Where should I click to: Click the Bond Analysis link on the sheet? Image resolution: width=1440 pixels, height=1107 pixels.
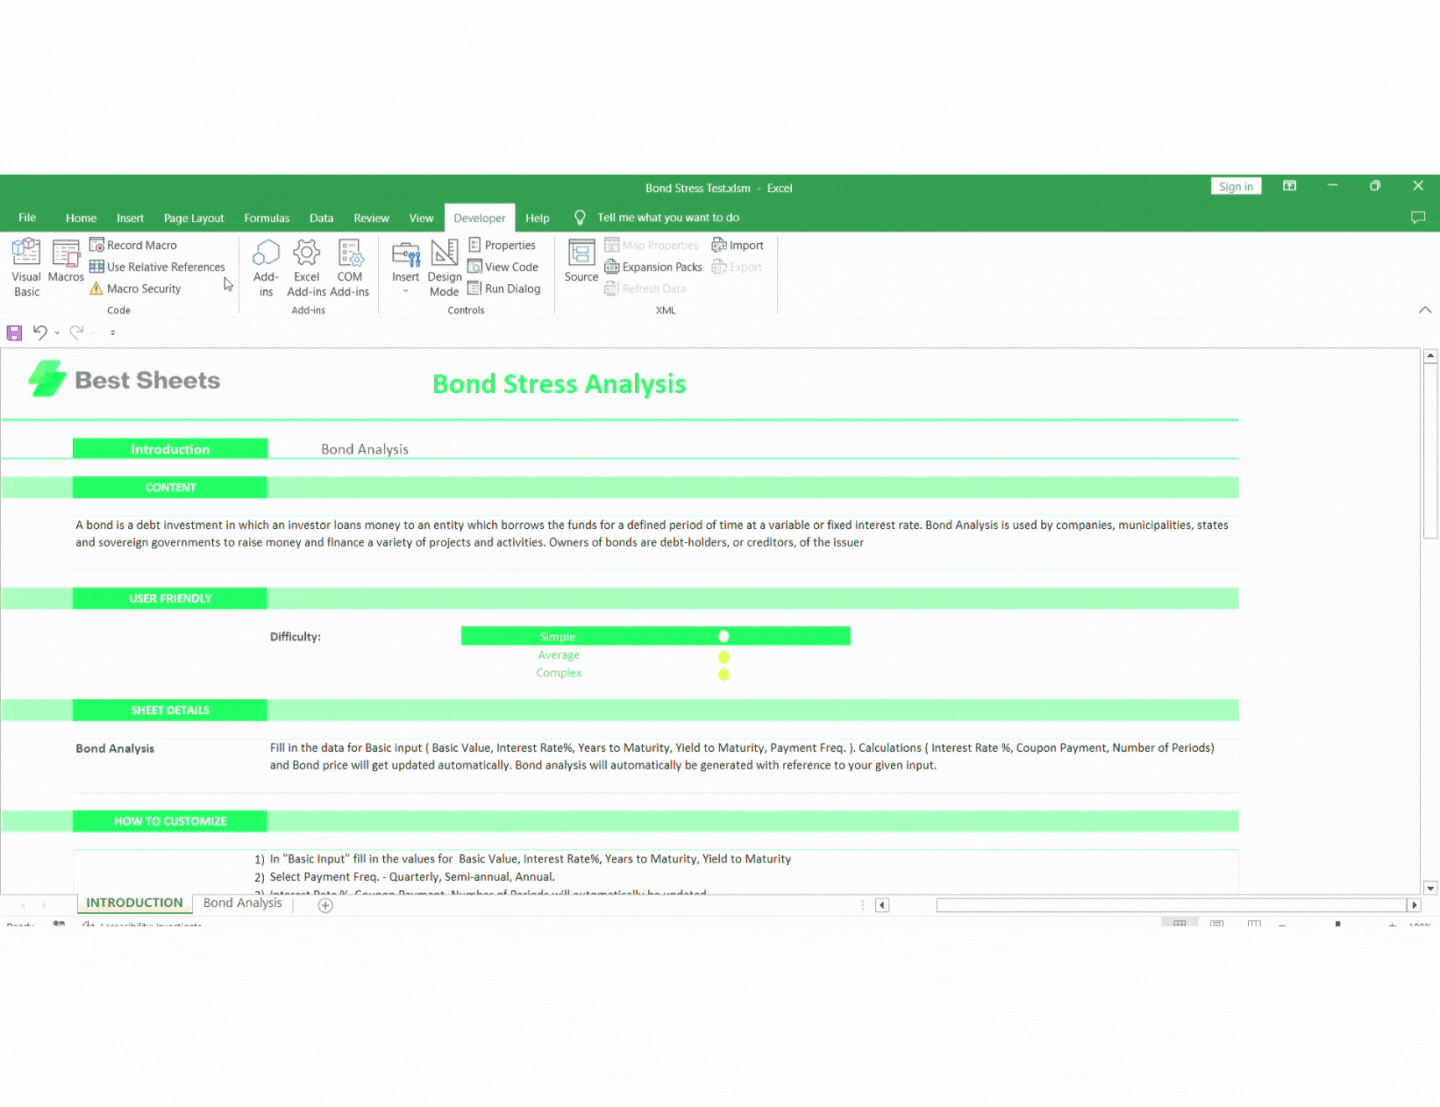pyautogui.click(x=365, y=449)
